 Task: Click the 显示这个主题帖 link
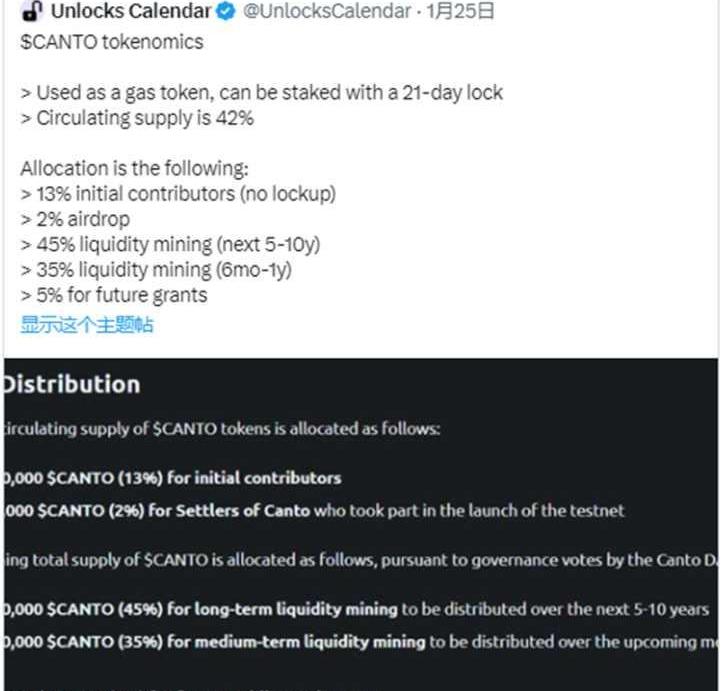tap(87, 325)
